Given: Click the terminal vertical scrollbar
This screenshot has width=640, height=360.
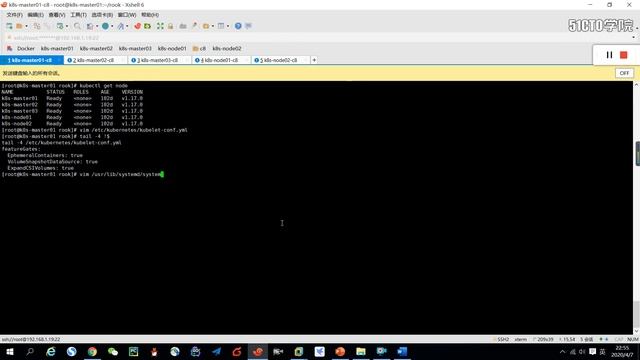Looking at the screenshot, I should coord(636,208).
